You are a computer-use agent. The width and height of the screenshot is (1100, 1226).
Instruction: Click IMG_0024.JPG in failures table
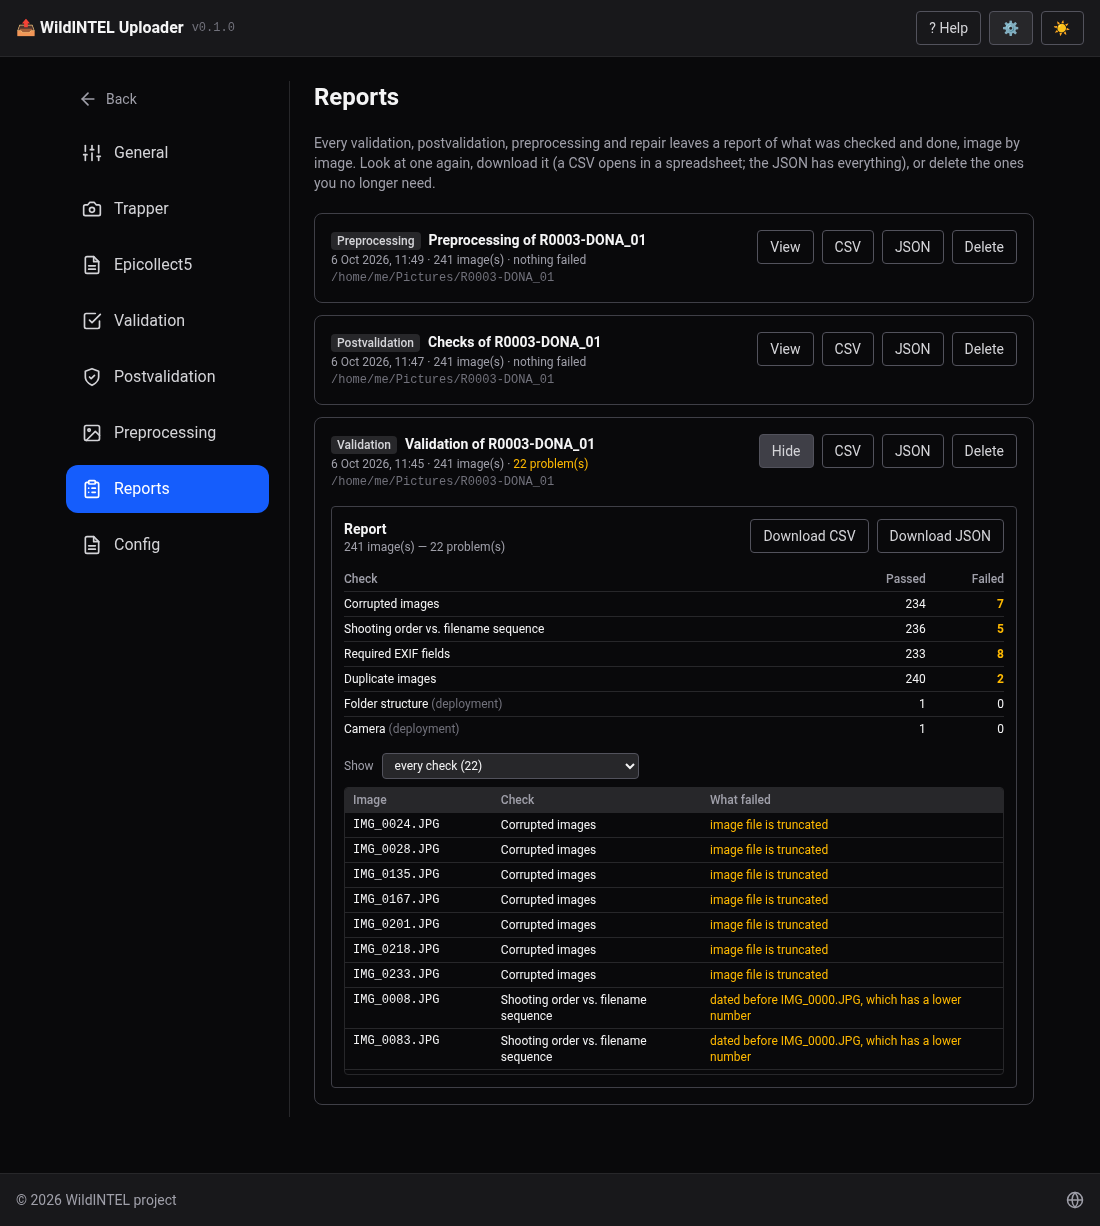396,825
